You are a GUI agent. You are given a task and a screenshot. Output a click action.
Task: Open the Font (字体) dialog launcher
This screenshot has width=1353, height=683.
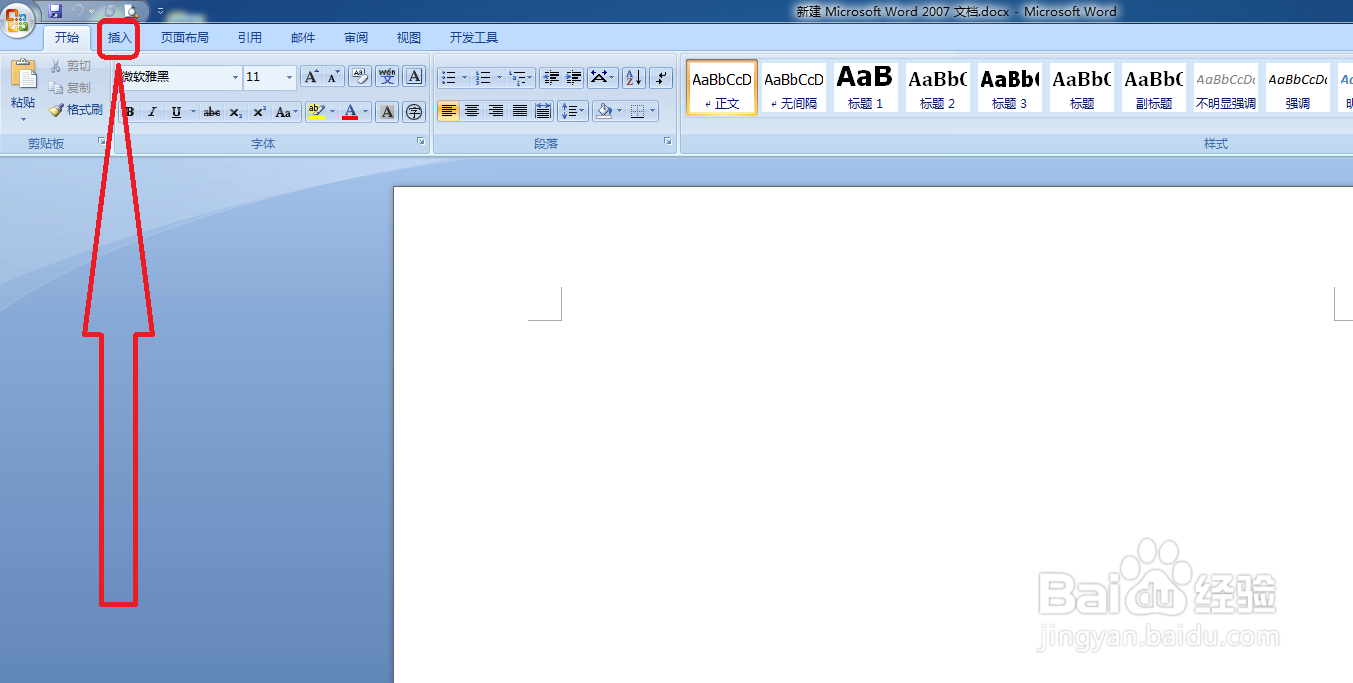420,143
